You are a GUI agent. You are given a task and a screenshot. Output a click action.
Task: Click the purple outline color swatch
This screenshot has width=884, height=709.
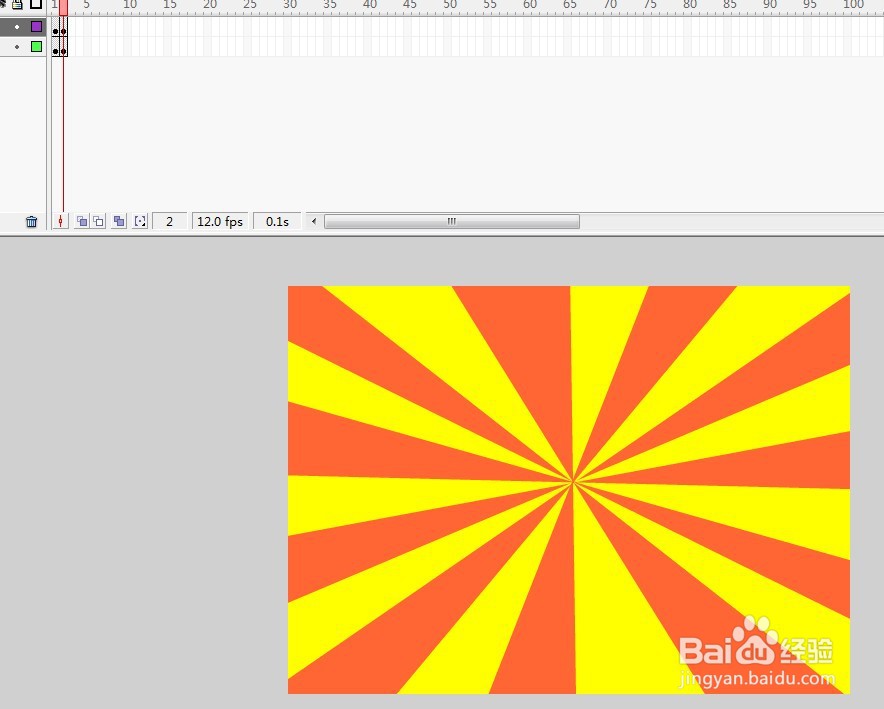[36, 26]
